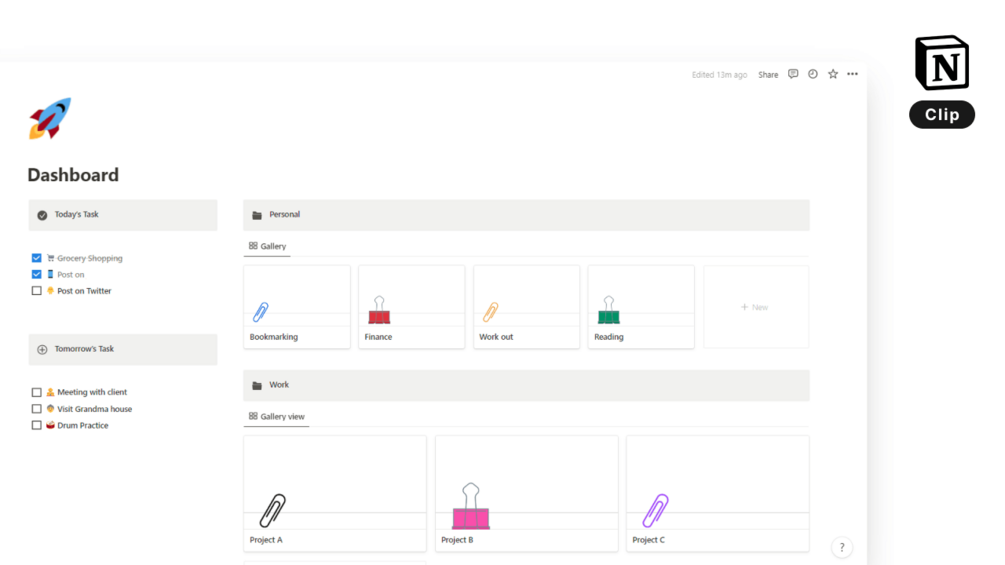Click the blue paperclip on Bookmarking card

261,312
